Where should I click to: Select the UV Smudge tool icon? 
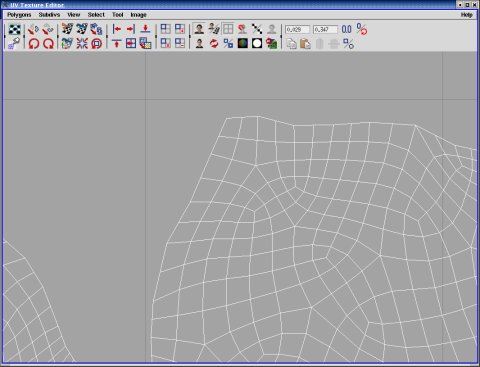tap(14, 43)
